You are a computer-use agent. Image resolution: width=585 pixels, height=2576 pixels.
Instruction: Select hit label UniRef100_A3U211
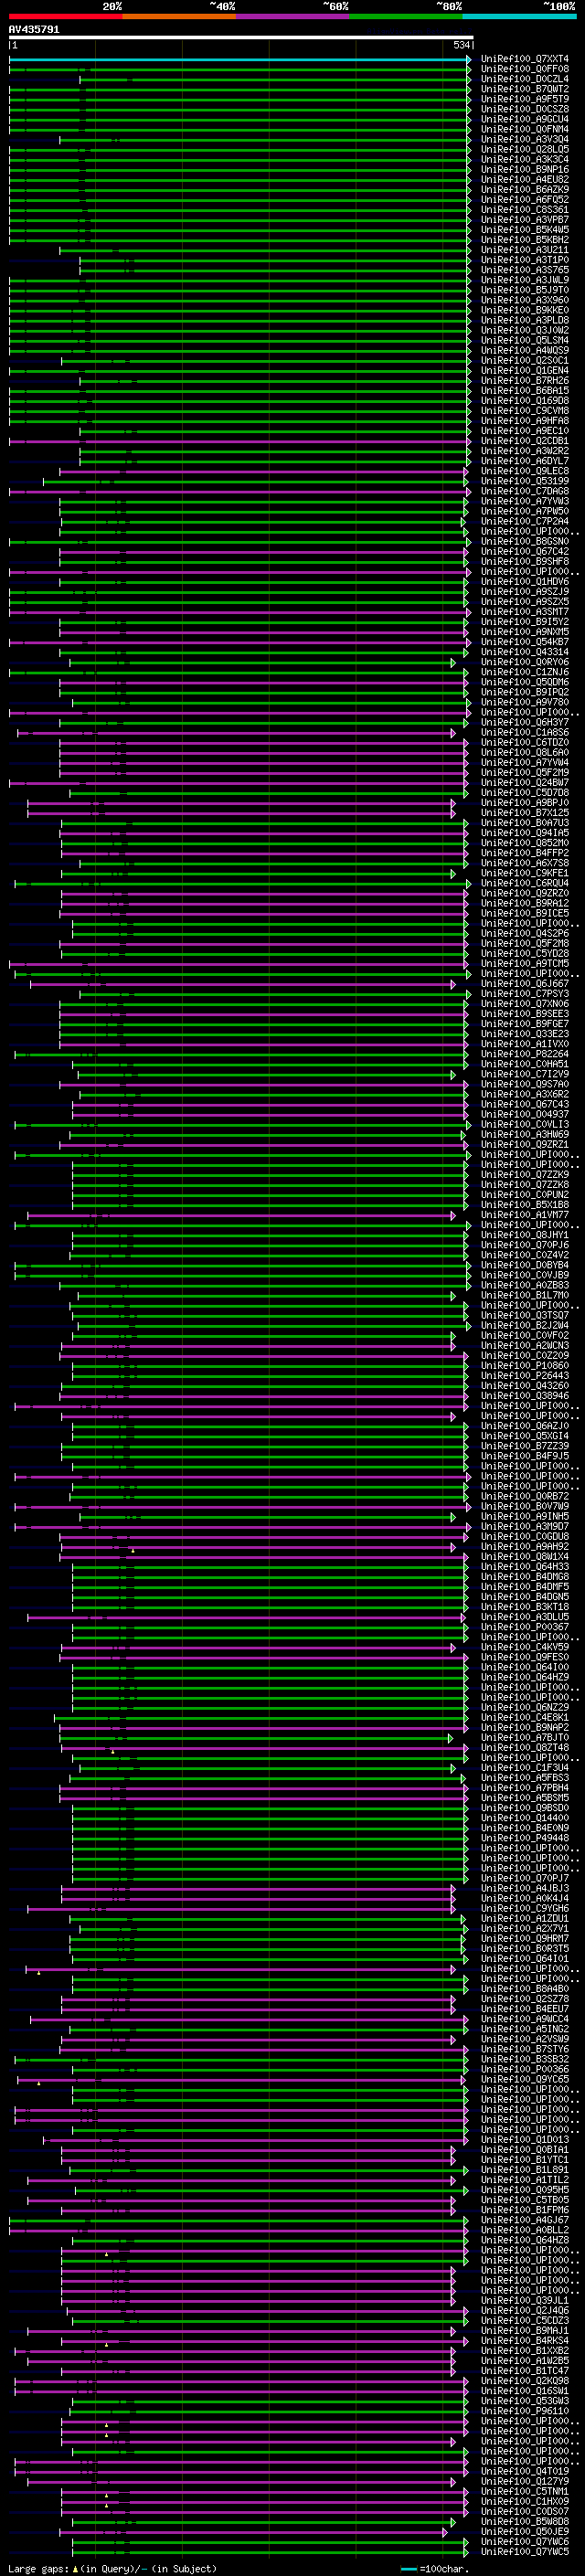(525, 250)
